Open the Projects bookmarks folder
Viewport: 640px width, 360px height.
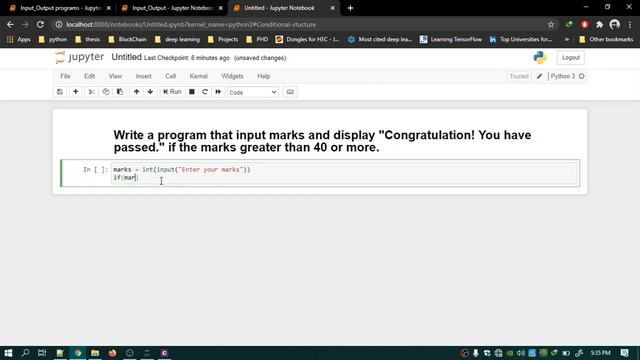pos(223,40)
